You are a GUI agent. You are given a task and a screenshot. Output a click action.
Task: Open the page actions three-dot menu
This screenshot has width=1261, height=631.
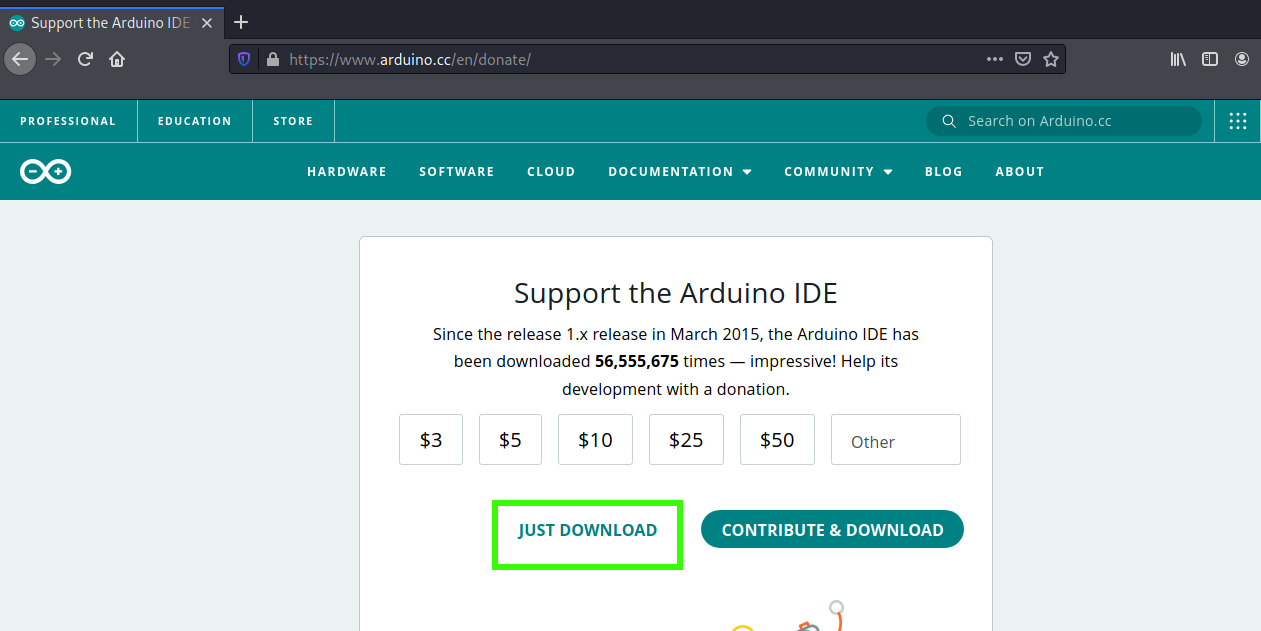(994, 59)
